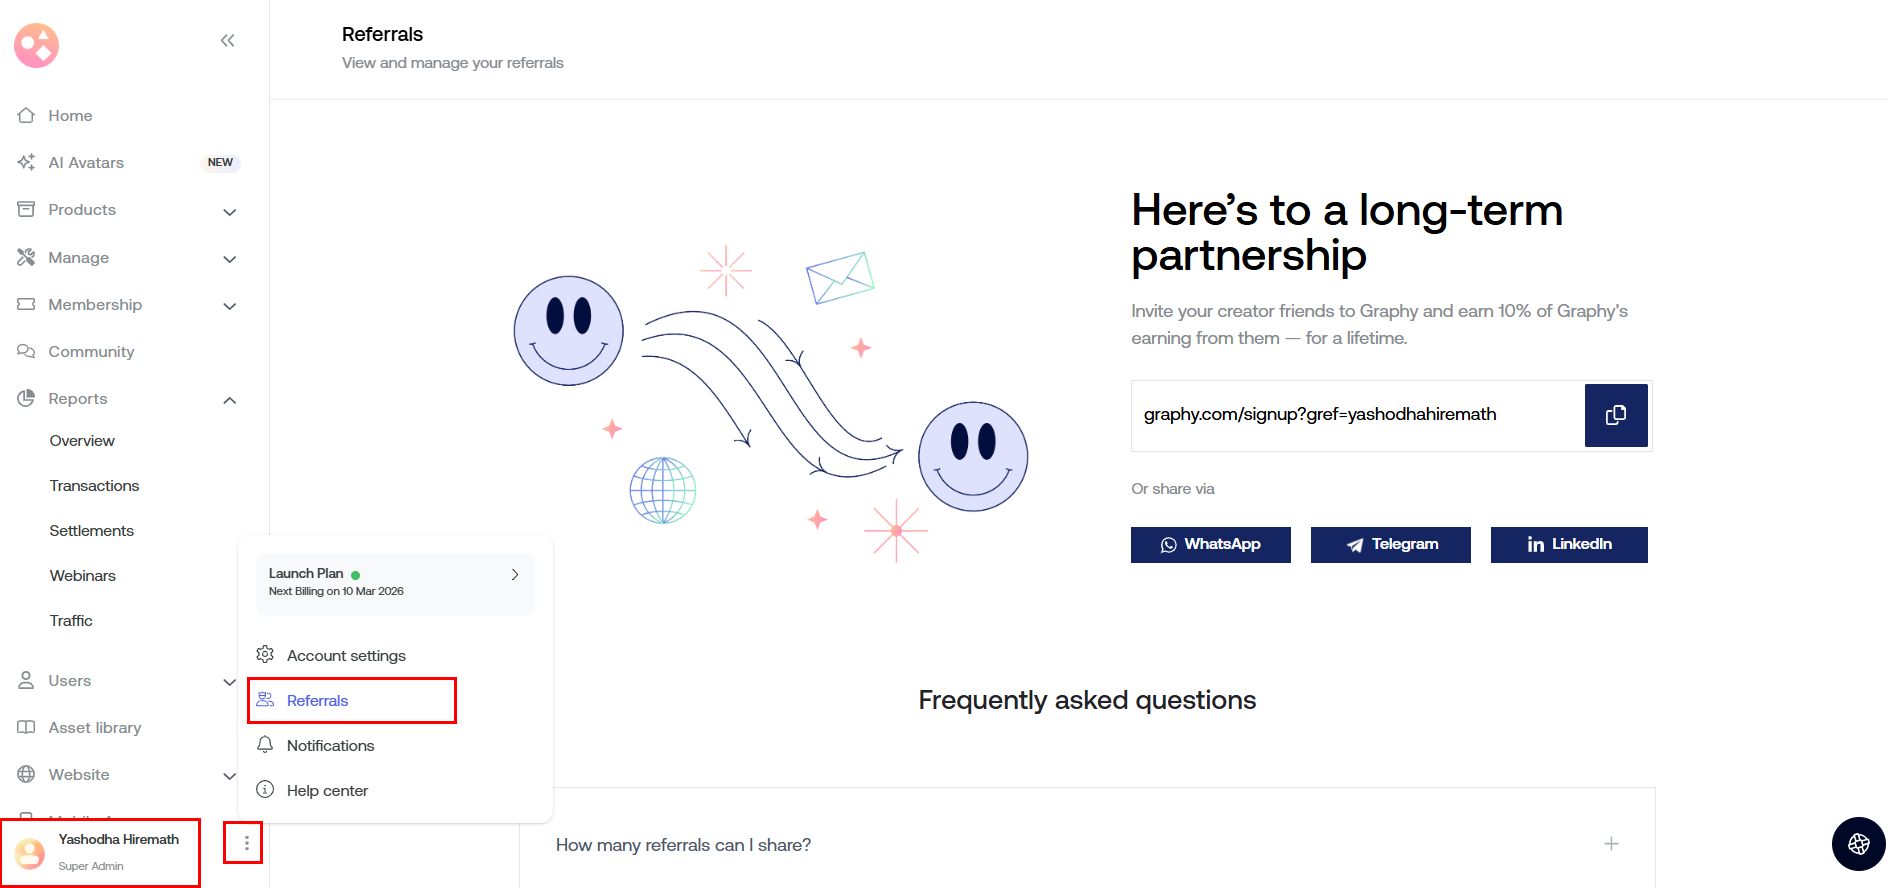
Task: Collapse the sidebar with double-chevron icon
Action: pyautogui.click(x=227, y=41)
